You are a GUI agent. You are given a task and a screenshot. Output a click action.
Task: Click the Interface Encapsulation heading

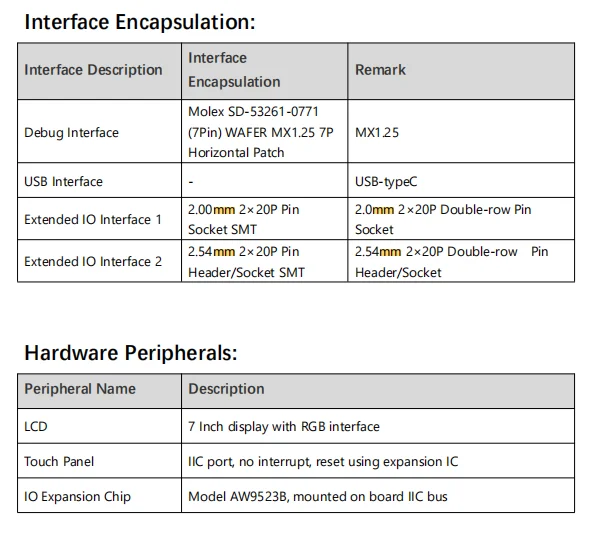point(140,21)
